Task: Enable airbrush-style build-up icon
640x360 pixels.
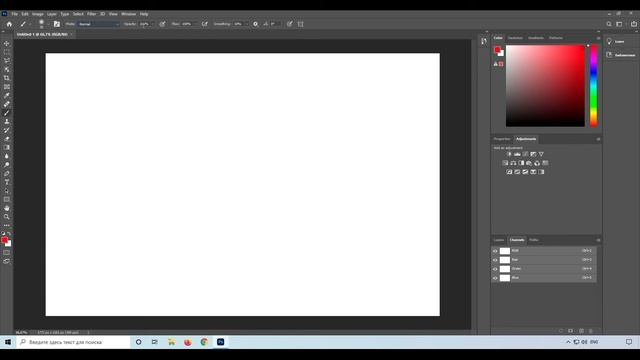Action: point(204,24)
